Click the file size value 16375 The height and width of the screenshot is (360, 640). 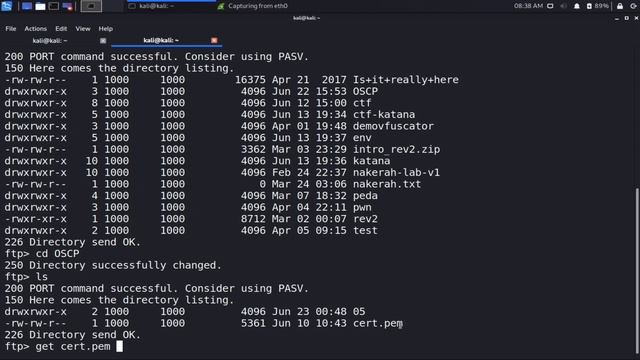pos(250,80)
